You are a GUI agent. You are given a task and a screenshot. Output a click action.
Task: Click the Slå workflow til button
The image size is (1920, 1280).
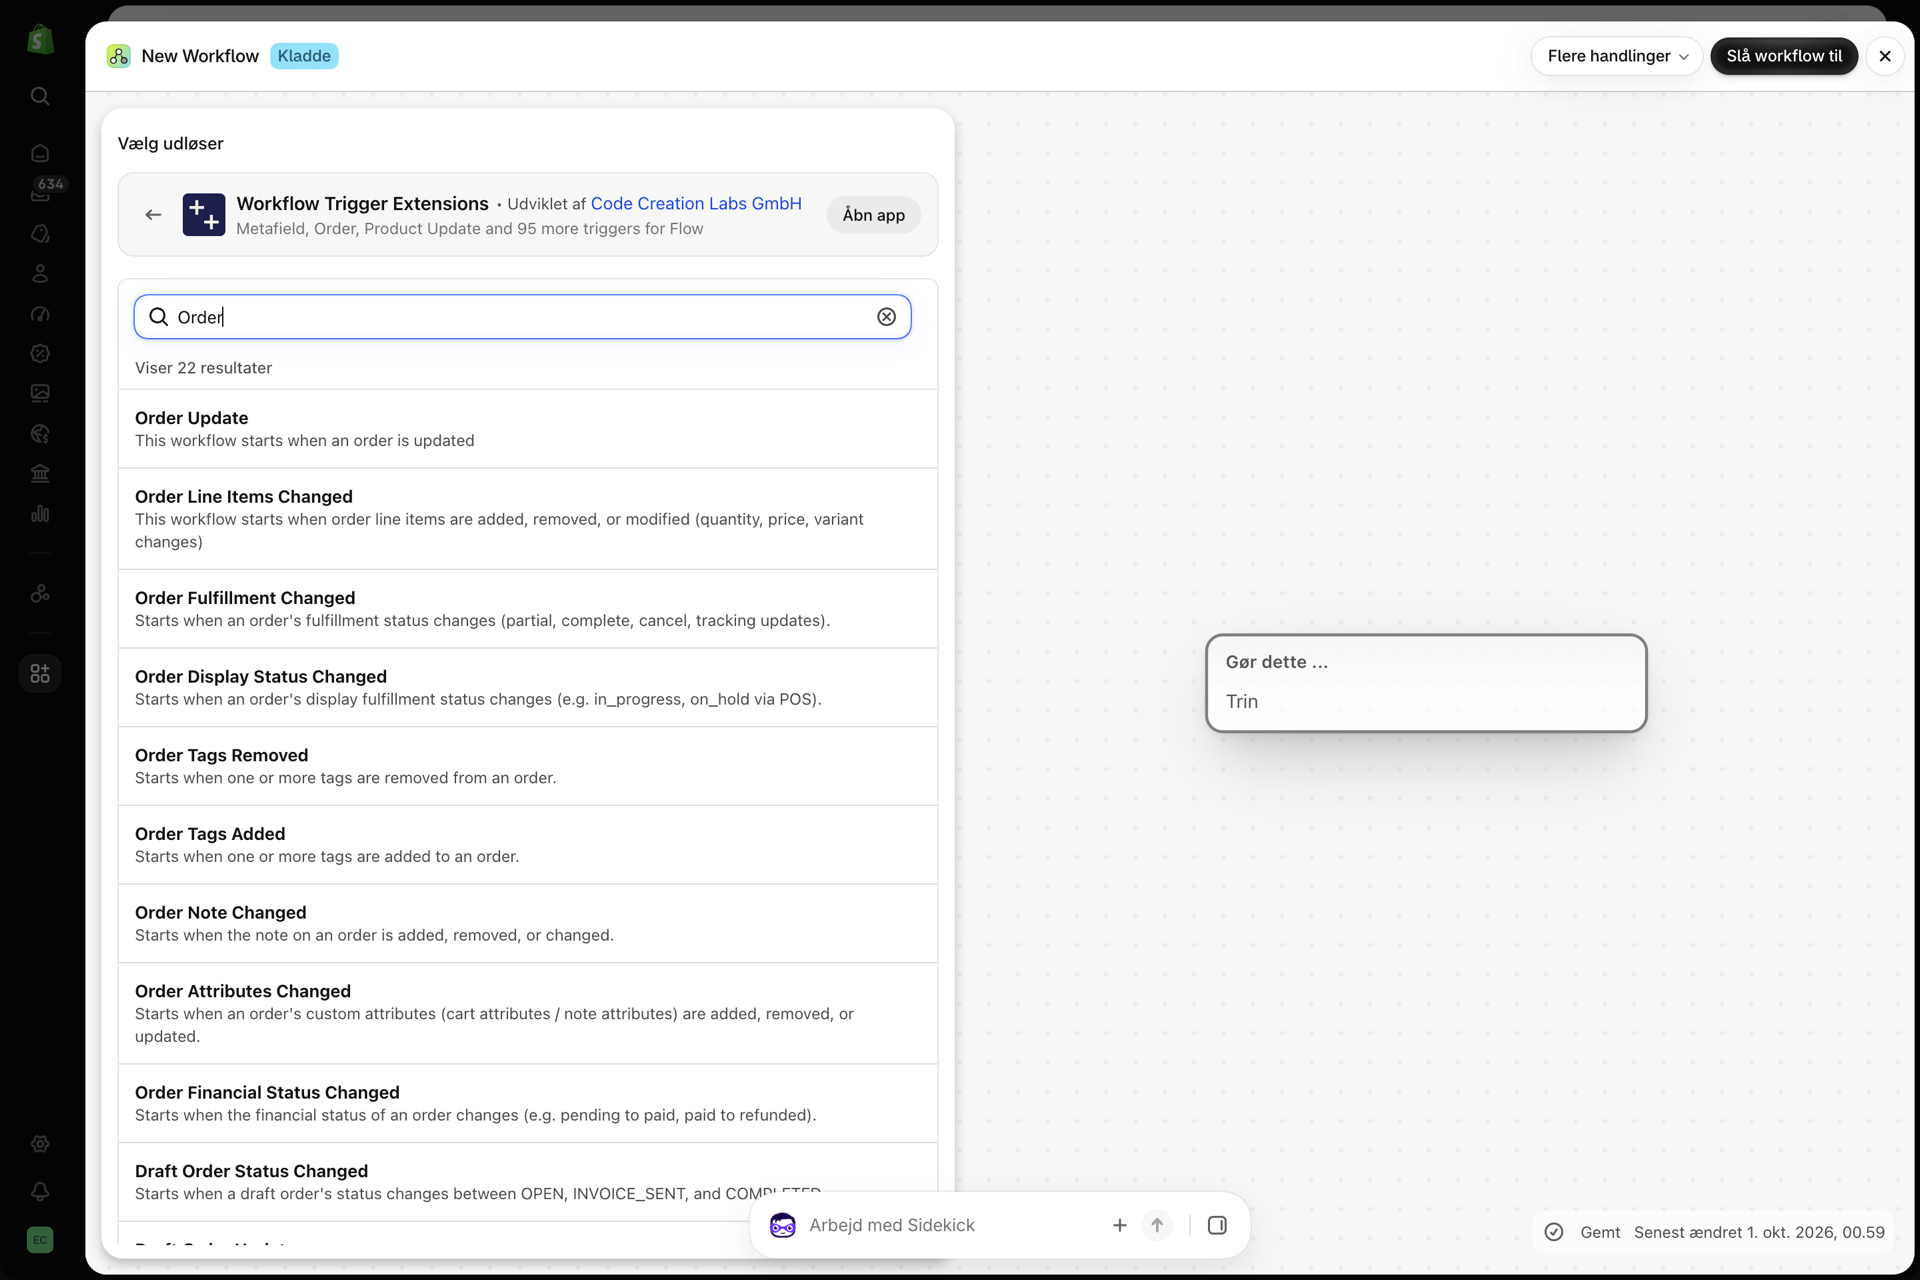pos(1784,56)
